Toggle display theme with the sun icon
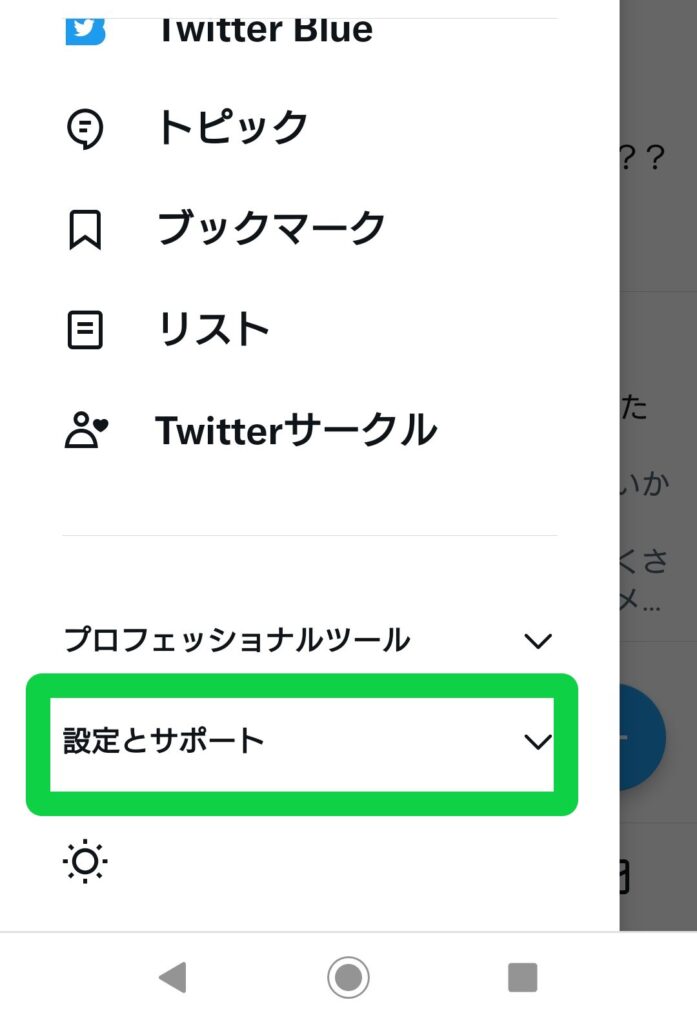This screenshot has width=697, height=1024. point(85,862)
